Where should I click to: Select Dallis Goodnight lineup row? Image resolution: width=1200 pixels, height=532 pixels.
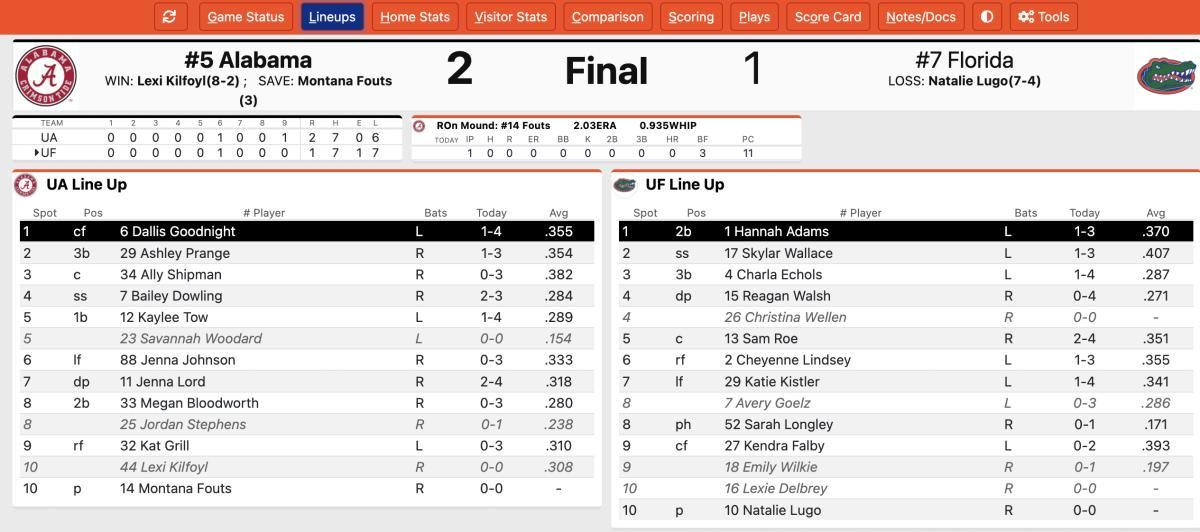(x=307, y=231)
